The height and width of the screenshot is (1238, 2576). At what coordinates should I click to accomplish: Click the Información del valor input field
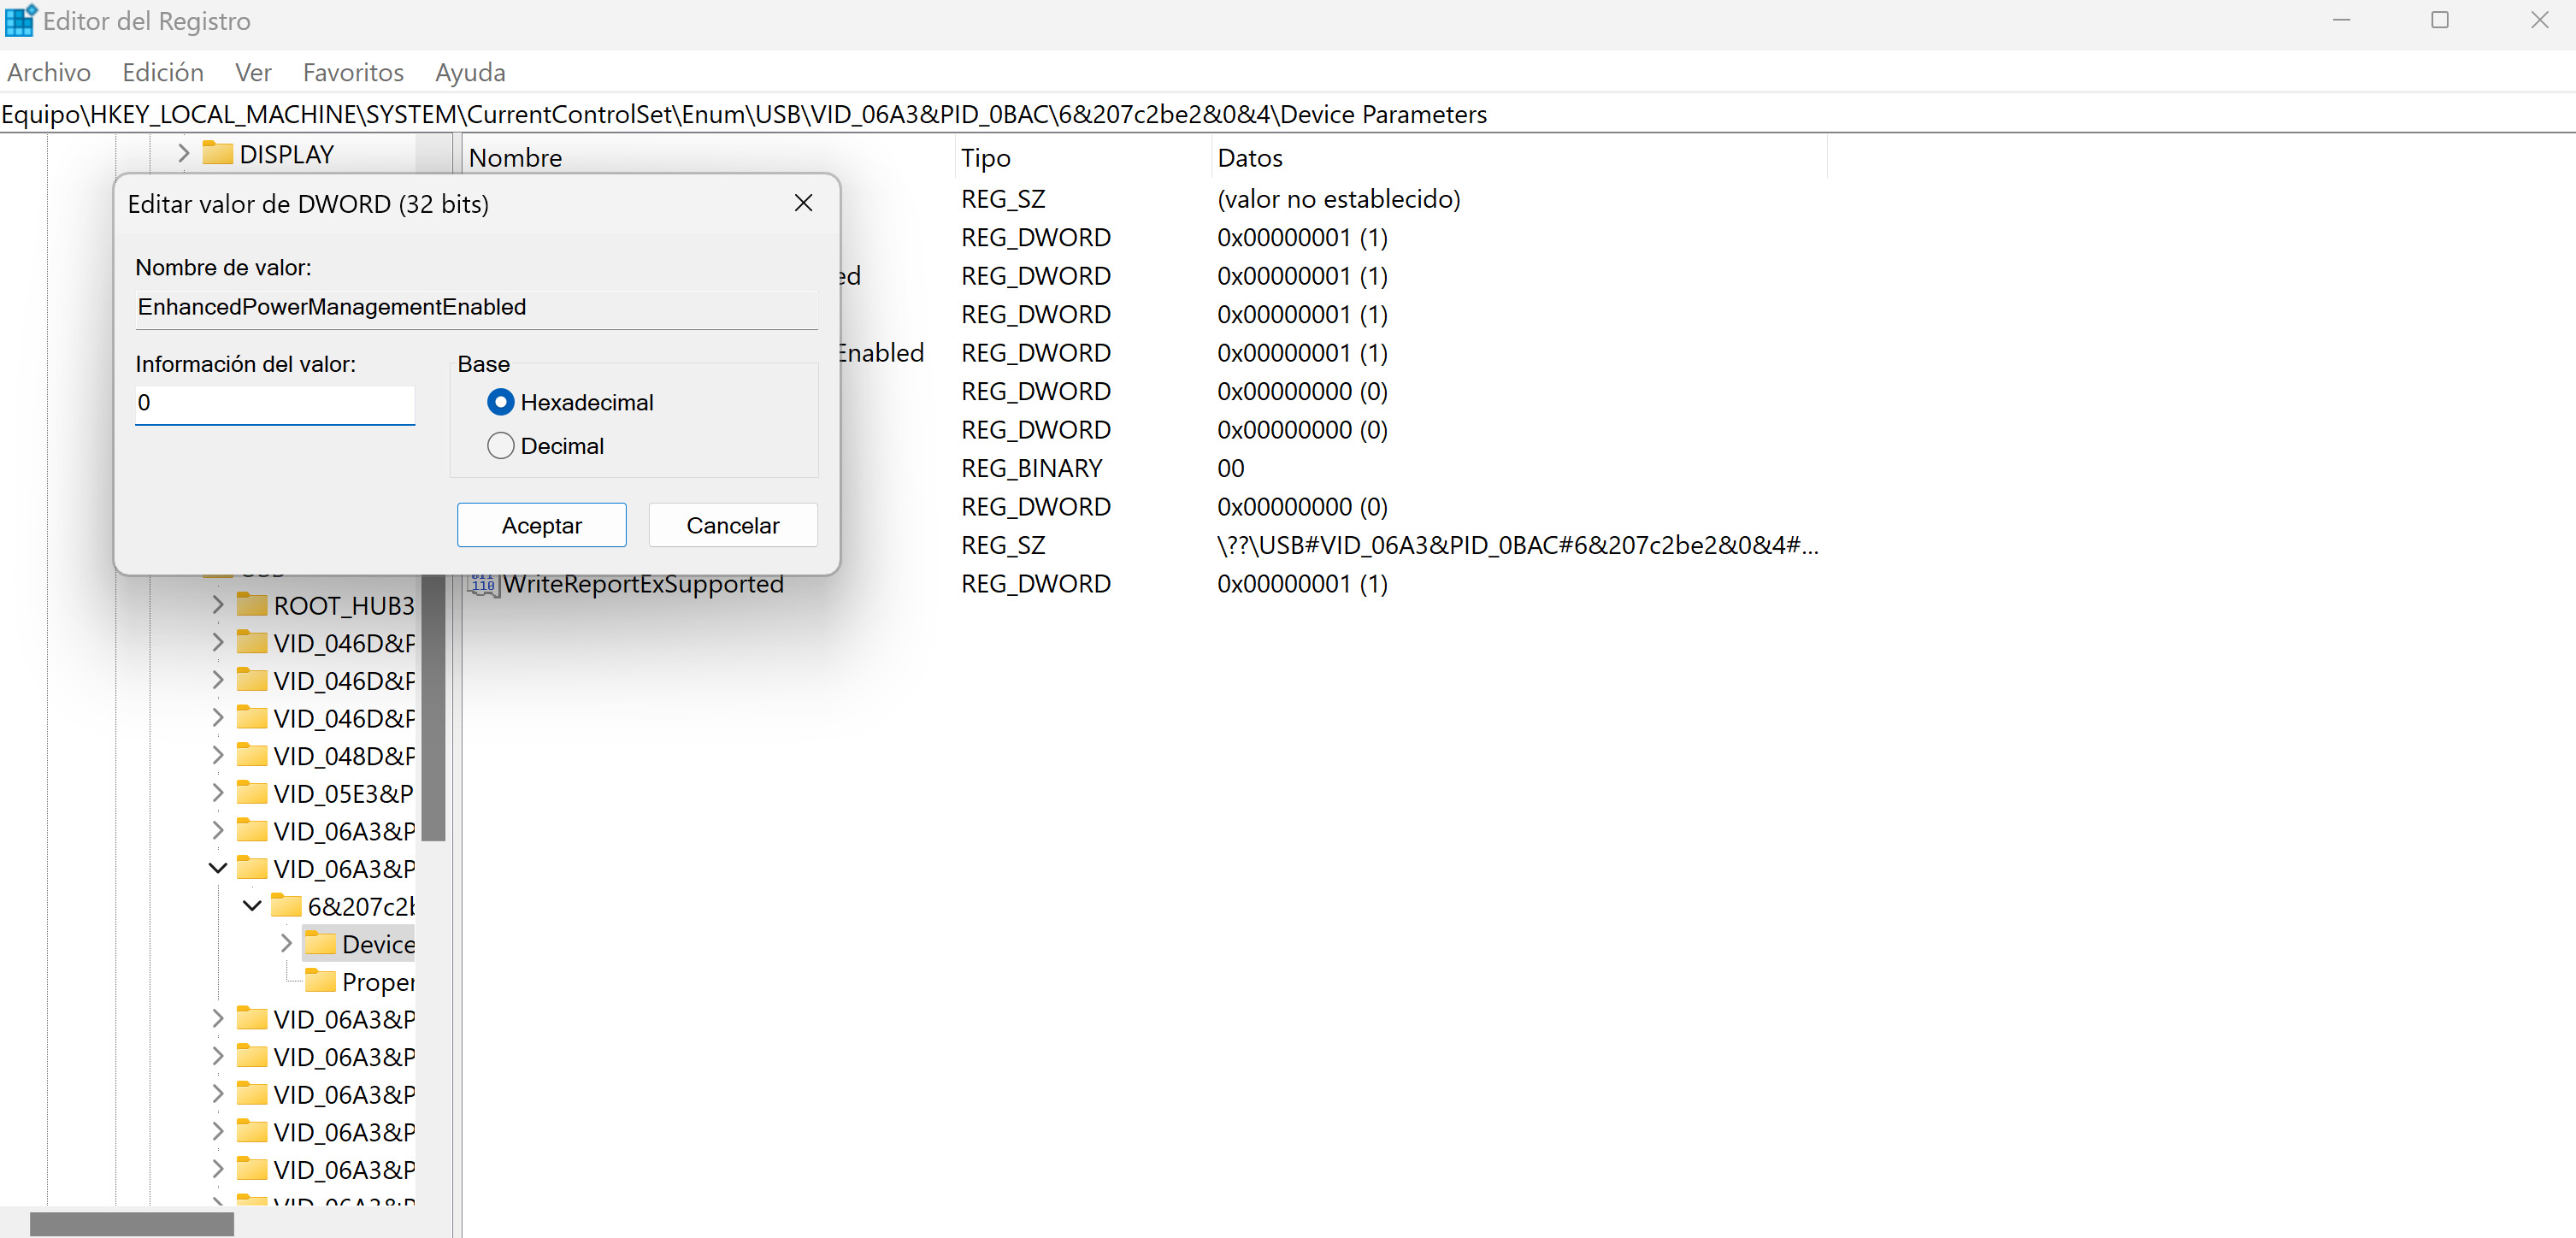click(x=274, y=403)
